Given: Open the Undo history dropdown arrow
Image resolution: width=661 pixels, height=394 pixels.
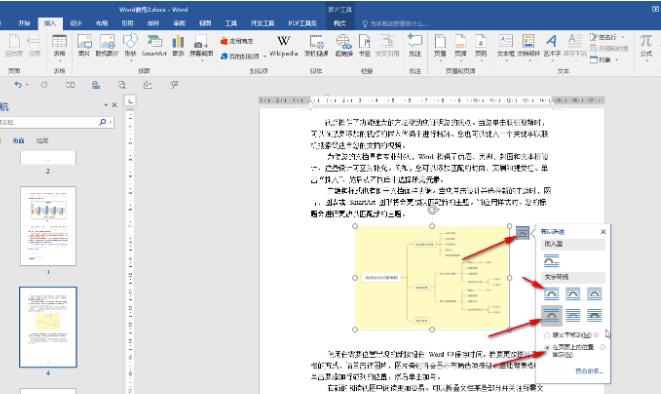Looking at the screenshot, I should [27, 85].
